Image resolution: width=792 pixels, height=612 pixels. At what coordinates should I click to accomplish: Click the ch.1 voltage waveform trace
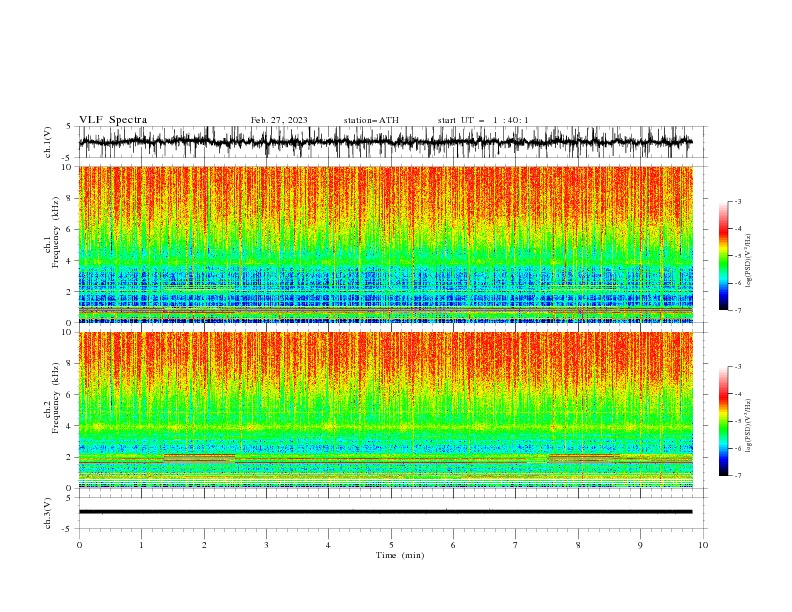click(385, 142)
